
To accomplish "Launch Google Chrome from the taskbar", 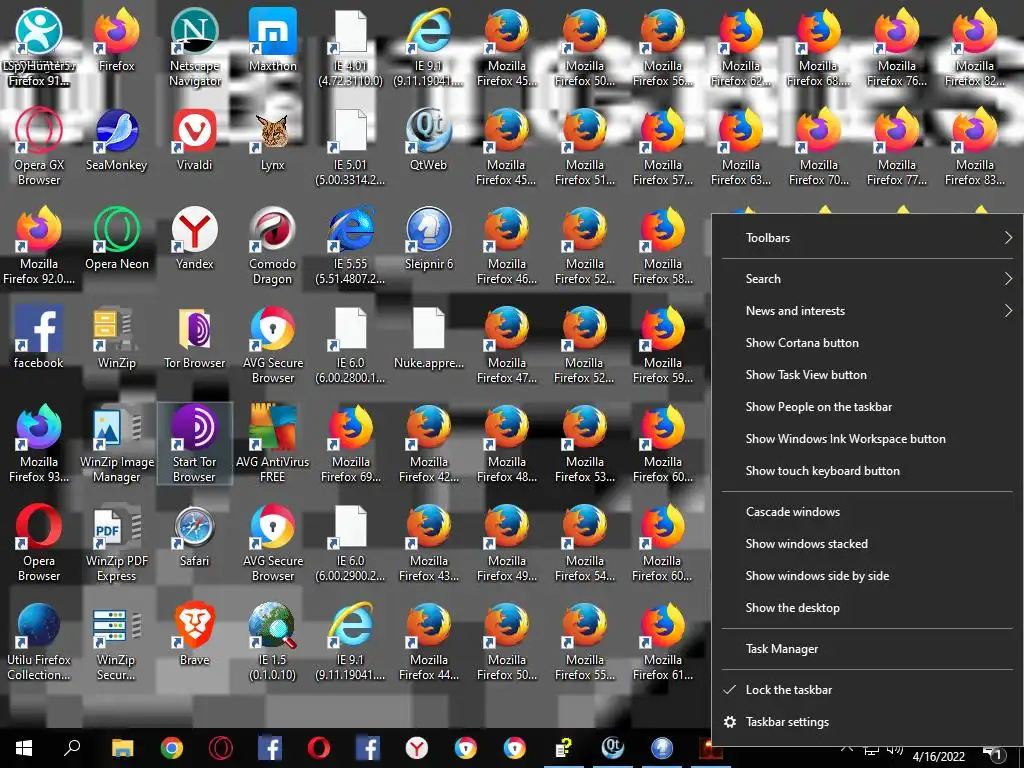I will click(x=172, y=748).
